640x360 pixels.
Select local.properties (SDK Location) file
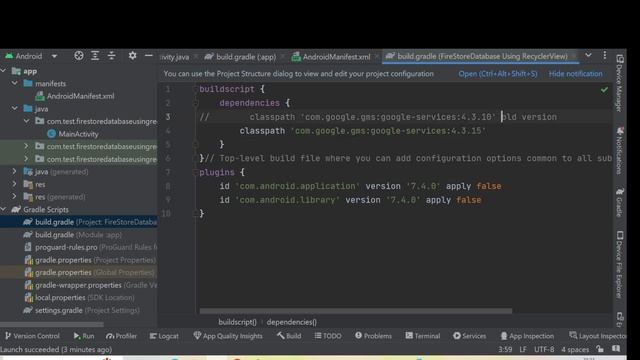(x=78, y=298)
